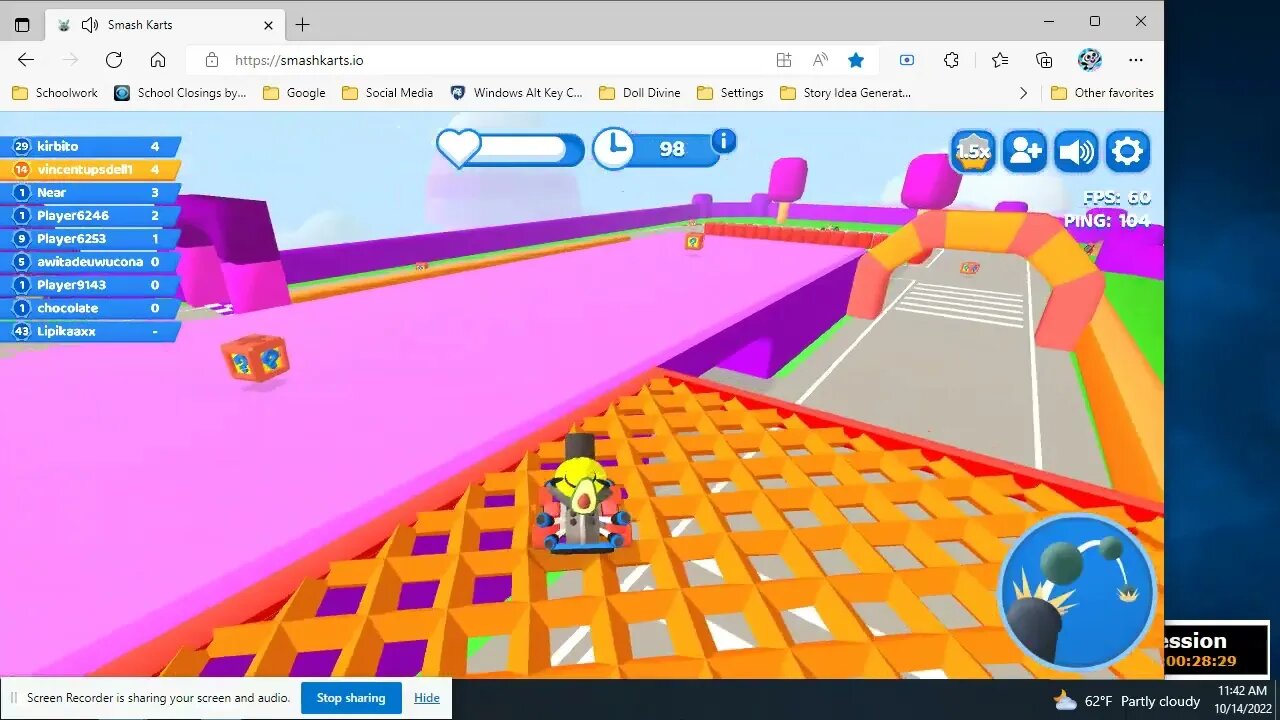The width and height of the screenshot is (1280, 720).
Task: Open Windows Alt Key Codes bookmark
Action: pos(516,93)
